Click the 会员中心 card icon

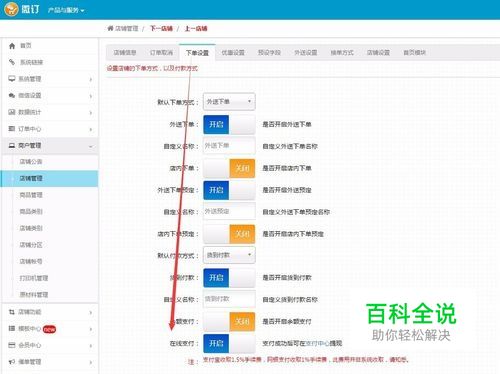click(x=12, y=345)
